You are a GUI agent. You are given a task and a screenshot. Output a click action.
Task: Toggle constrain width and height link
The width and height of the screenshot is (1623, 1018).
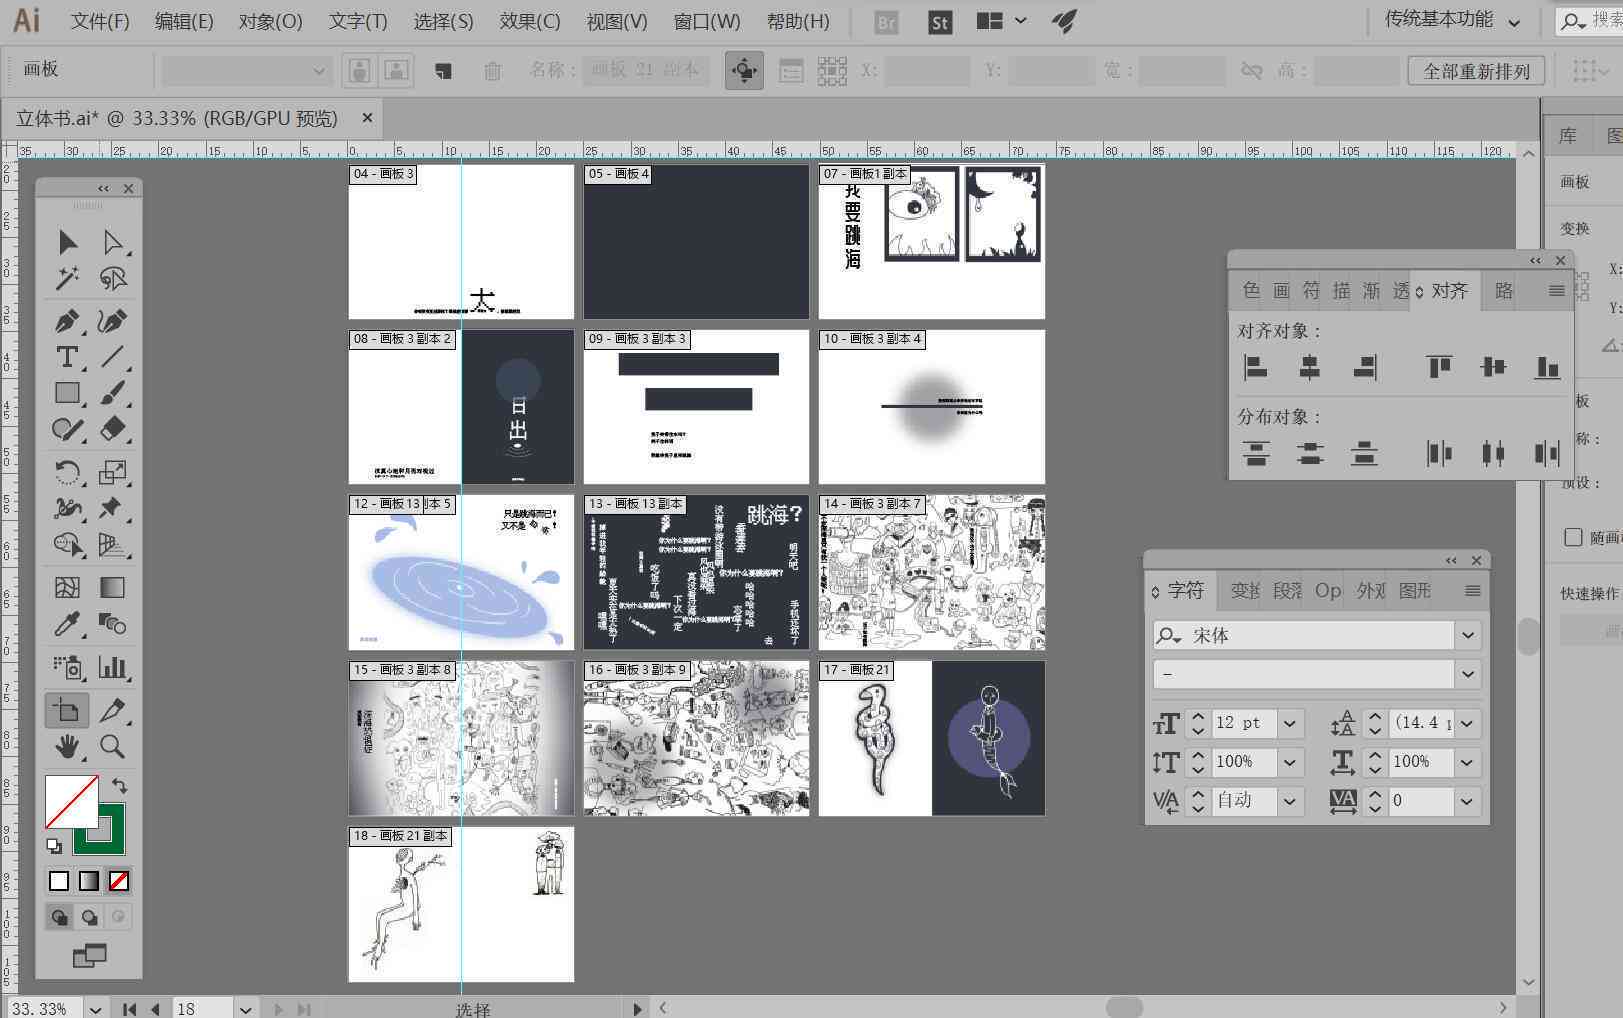tap(1251, 70)
